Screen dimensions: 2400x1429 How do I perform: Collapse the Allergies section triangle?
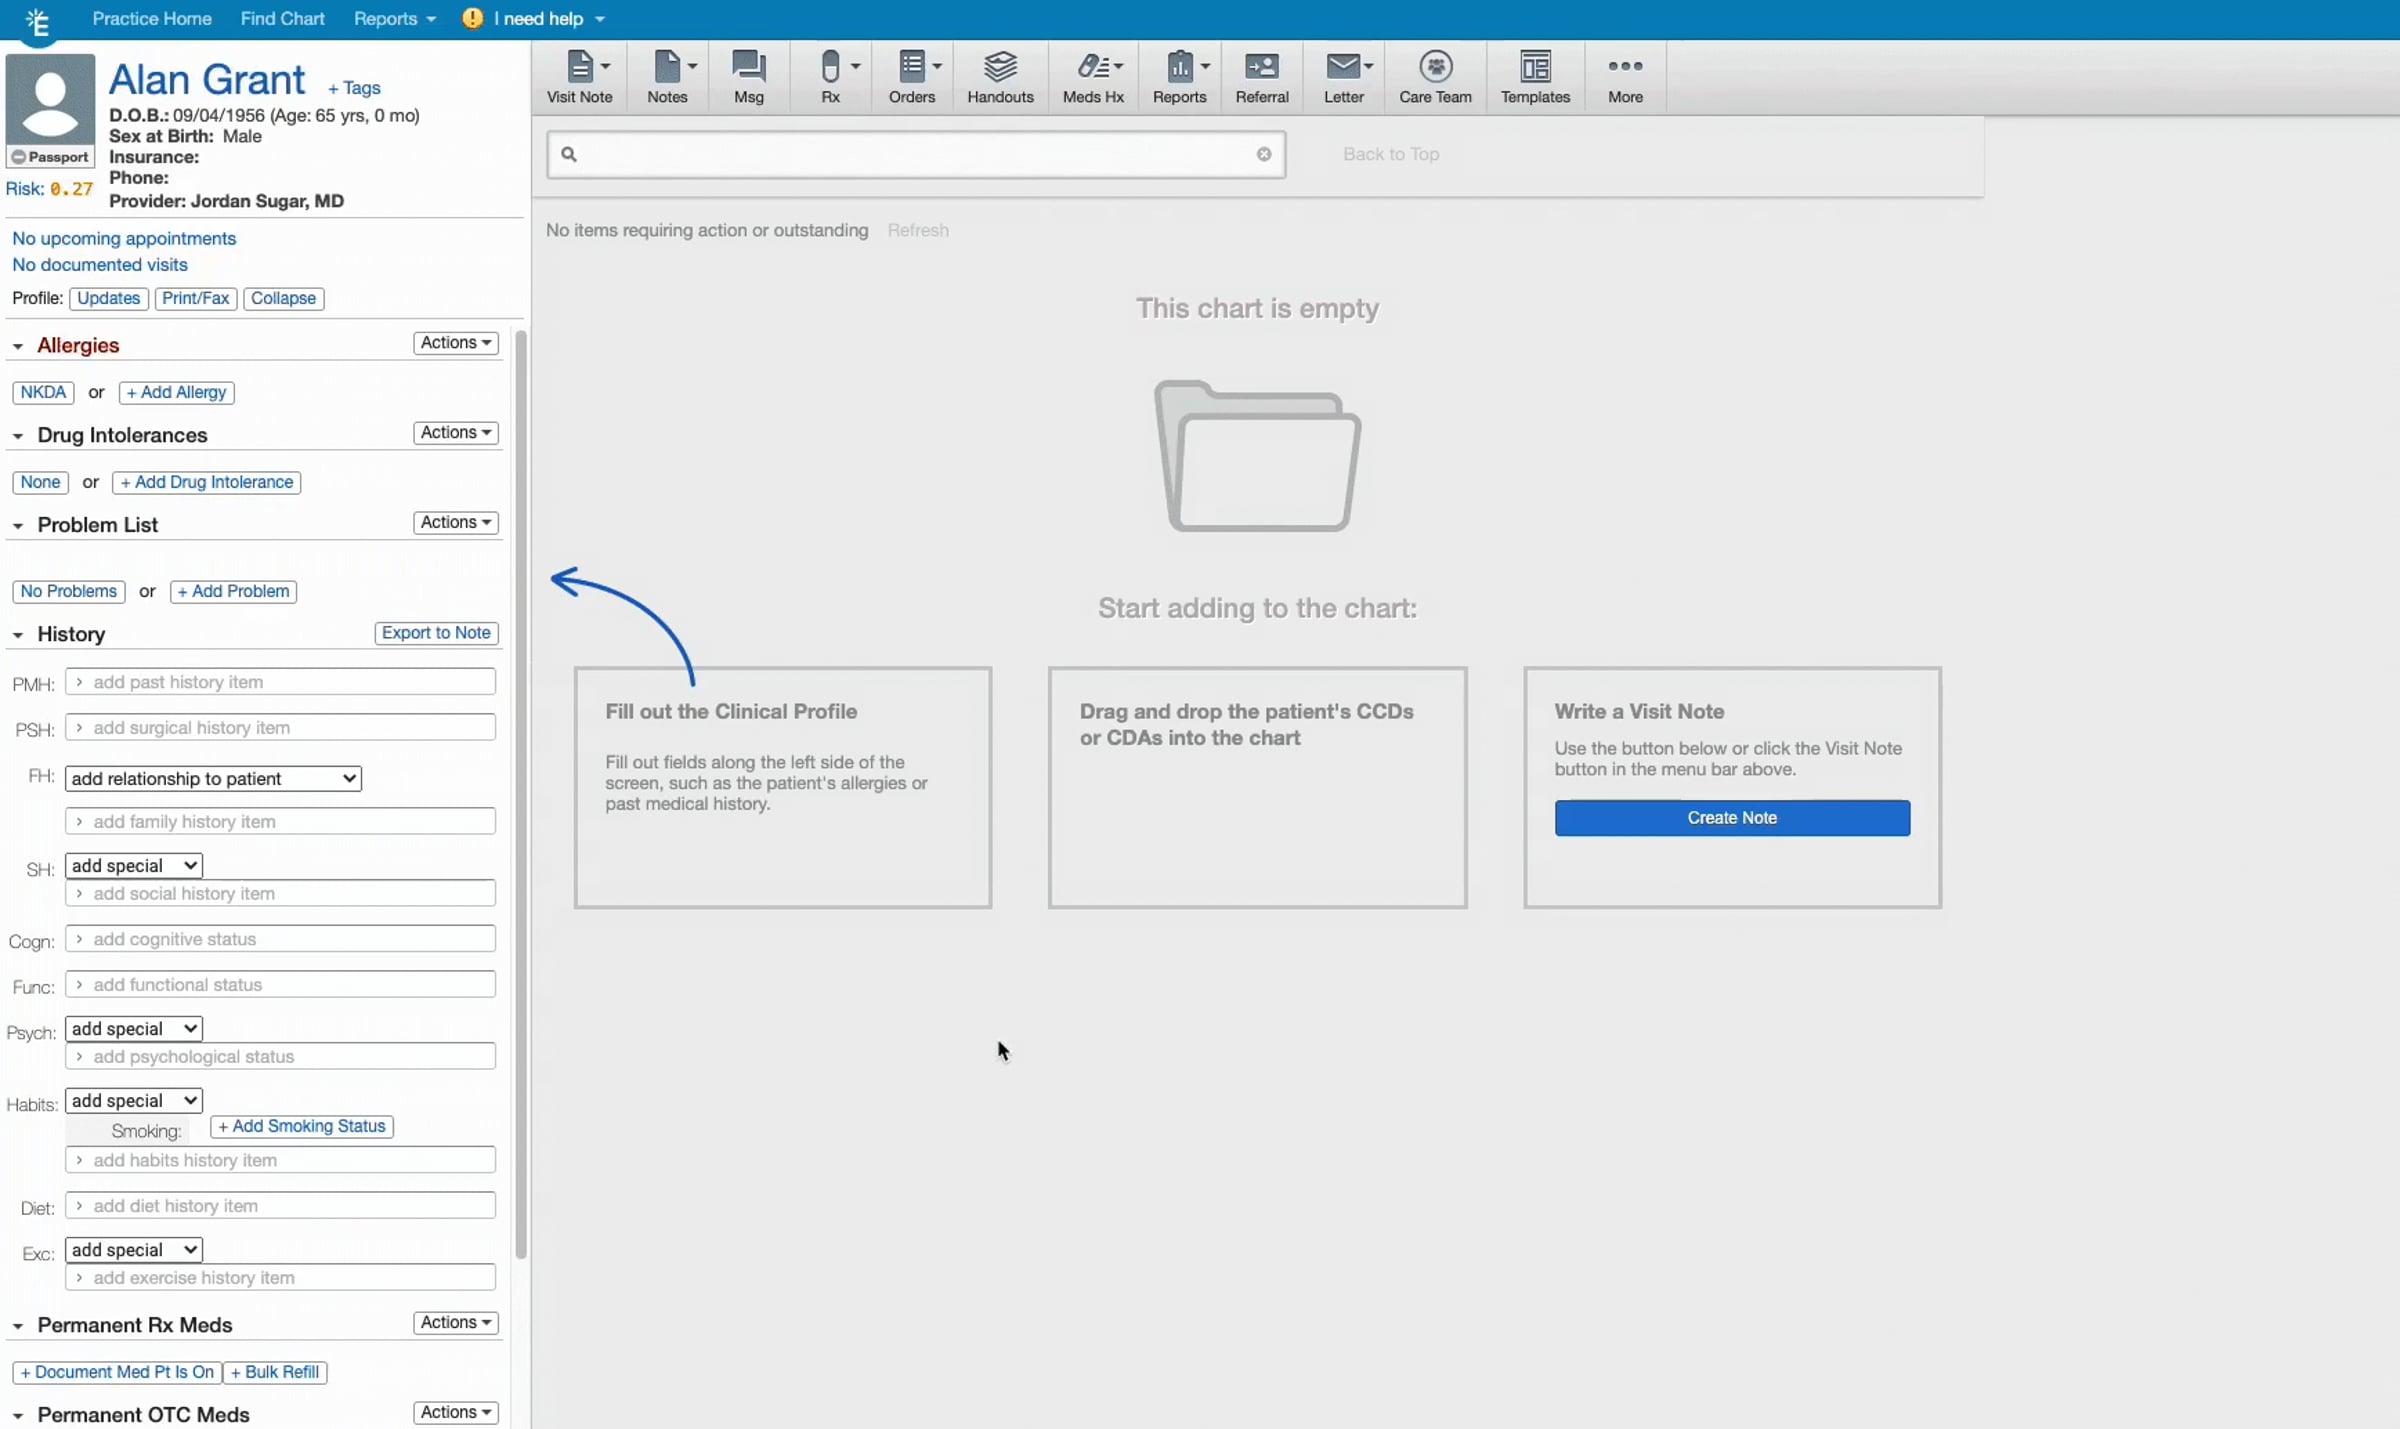pyautogui.click(x=18, y=346)
